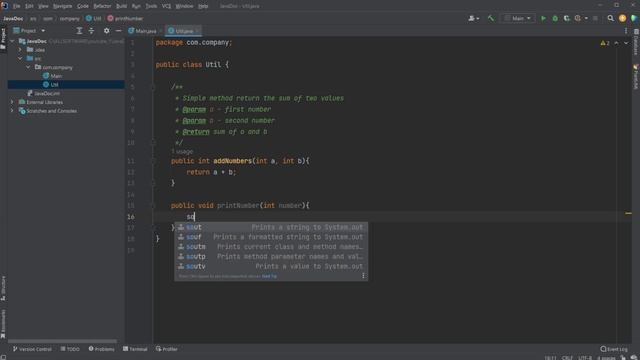Hide the Project panel with minus icon
The width and height of the screenshot is (640, 360).
[x=118, y=31]
